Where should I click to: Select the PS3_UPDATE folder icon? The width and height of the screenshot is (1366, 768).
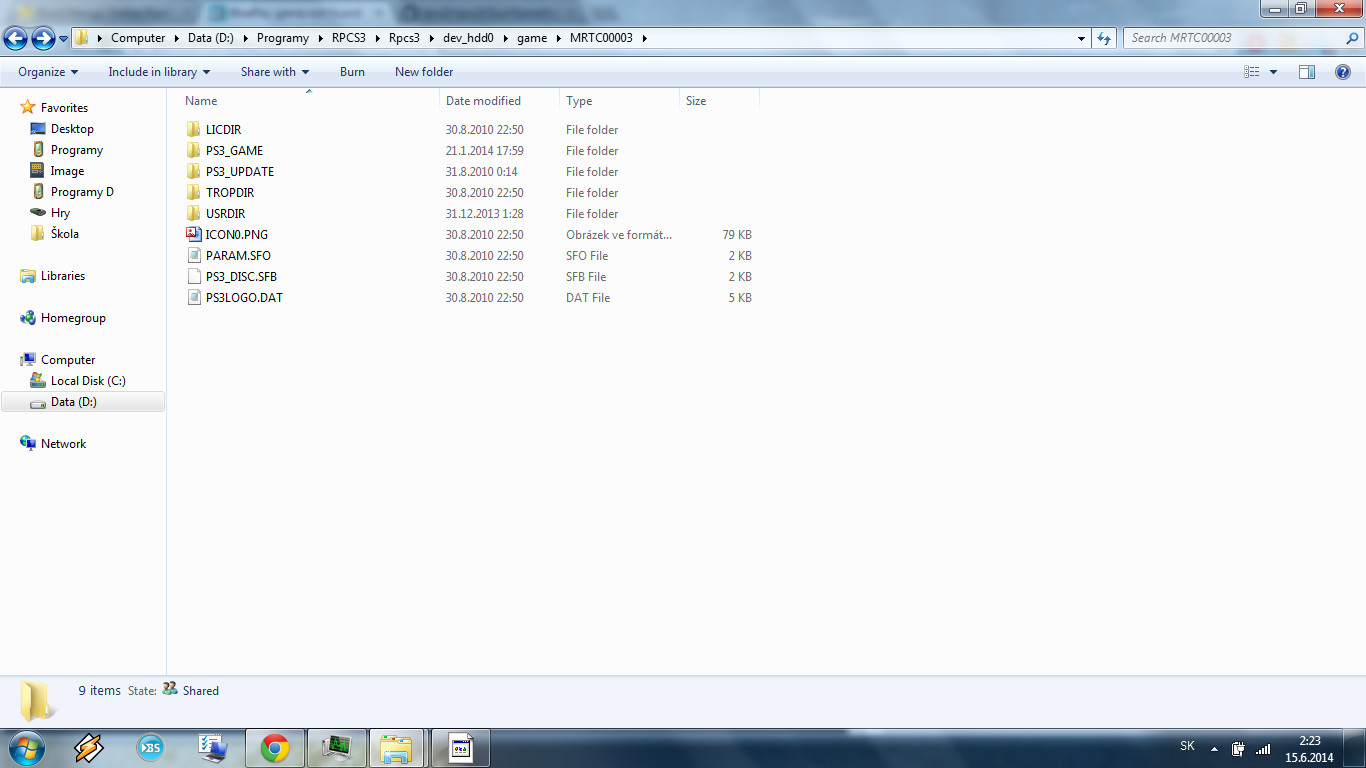[x=194, y=172]
